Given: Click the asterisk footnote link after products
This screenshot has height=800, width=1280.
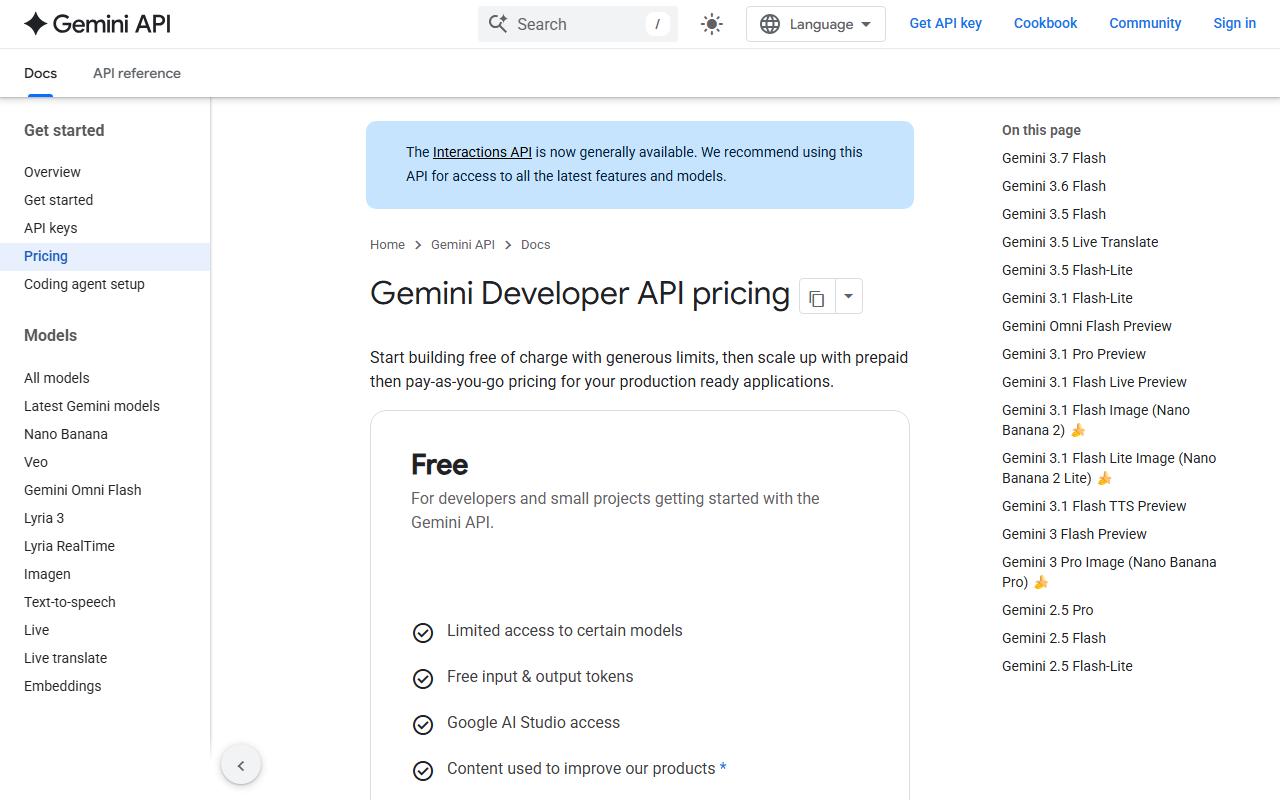Looking at the screenshot, I should 723,768.
